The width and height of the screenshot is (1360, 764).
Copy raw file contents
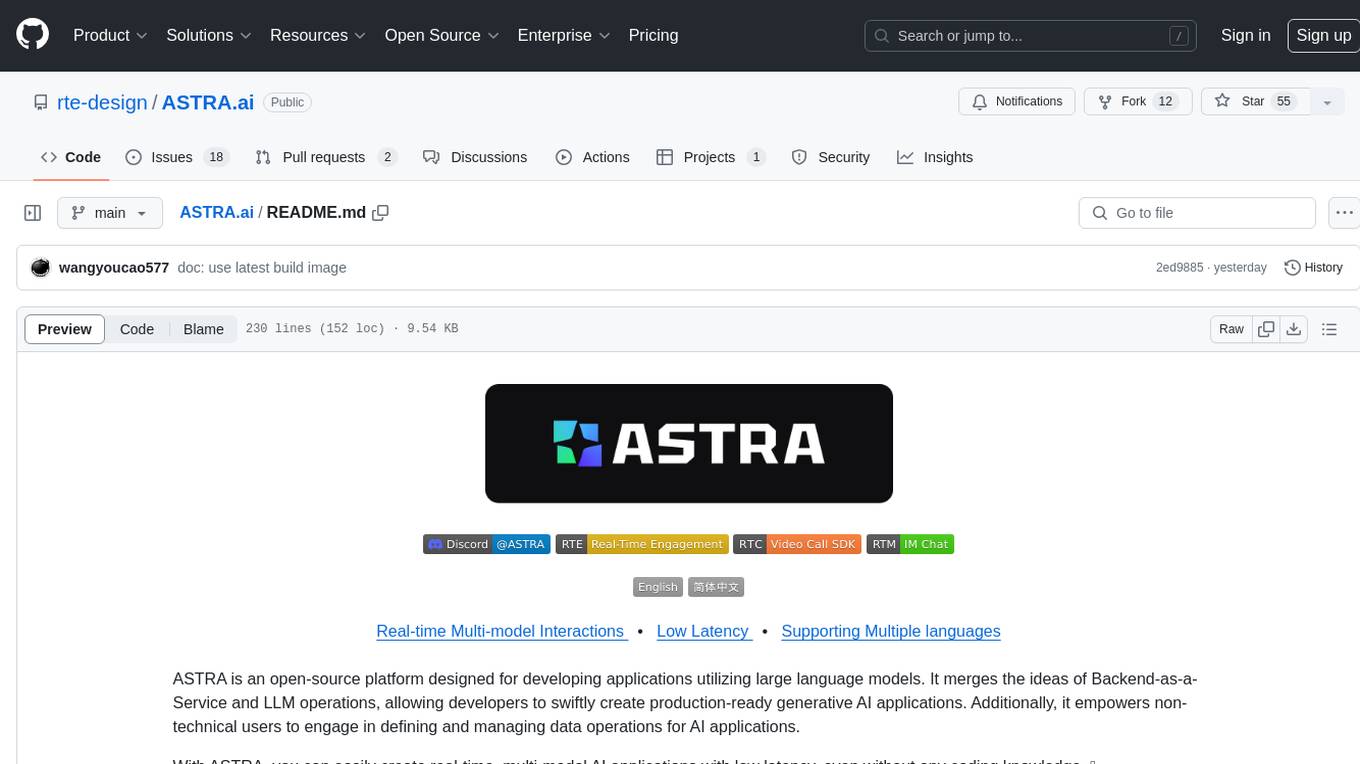[x=1266, y=329]
